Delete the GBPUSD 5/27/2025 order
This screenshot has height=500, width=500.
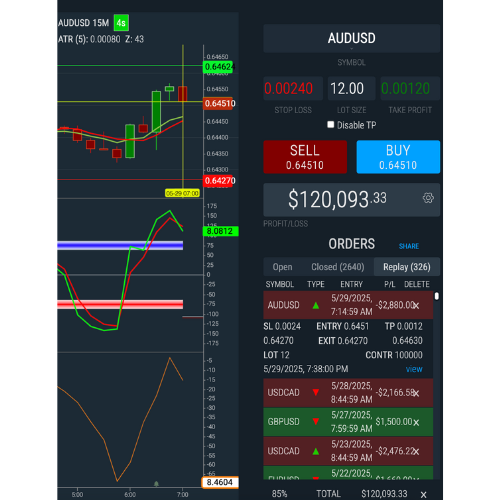point(416,423)
